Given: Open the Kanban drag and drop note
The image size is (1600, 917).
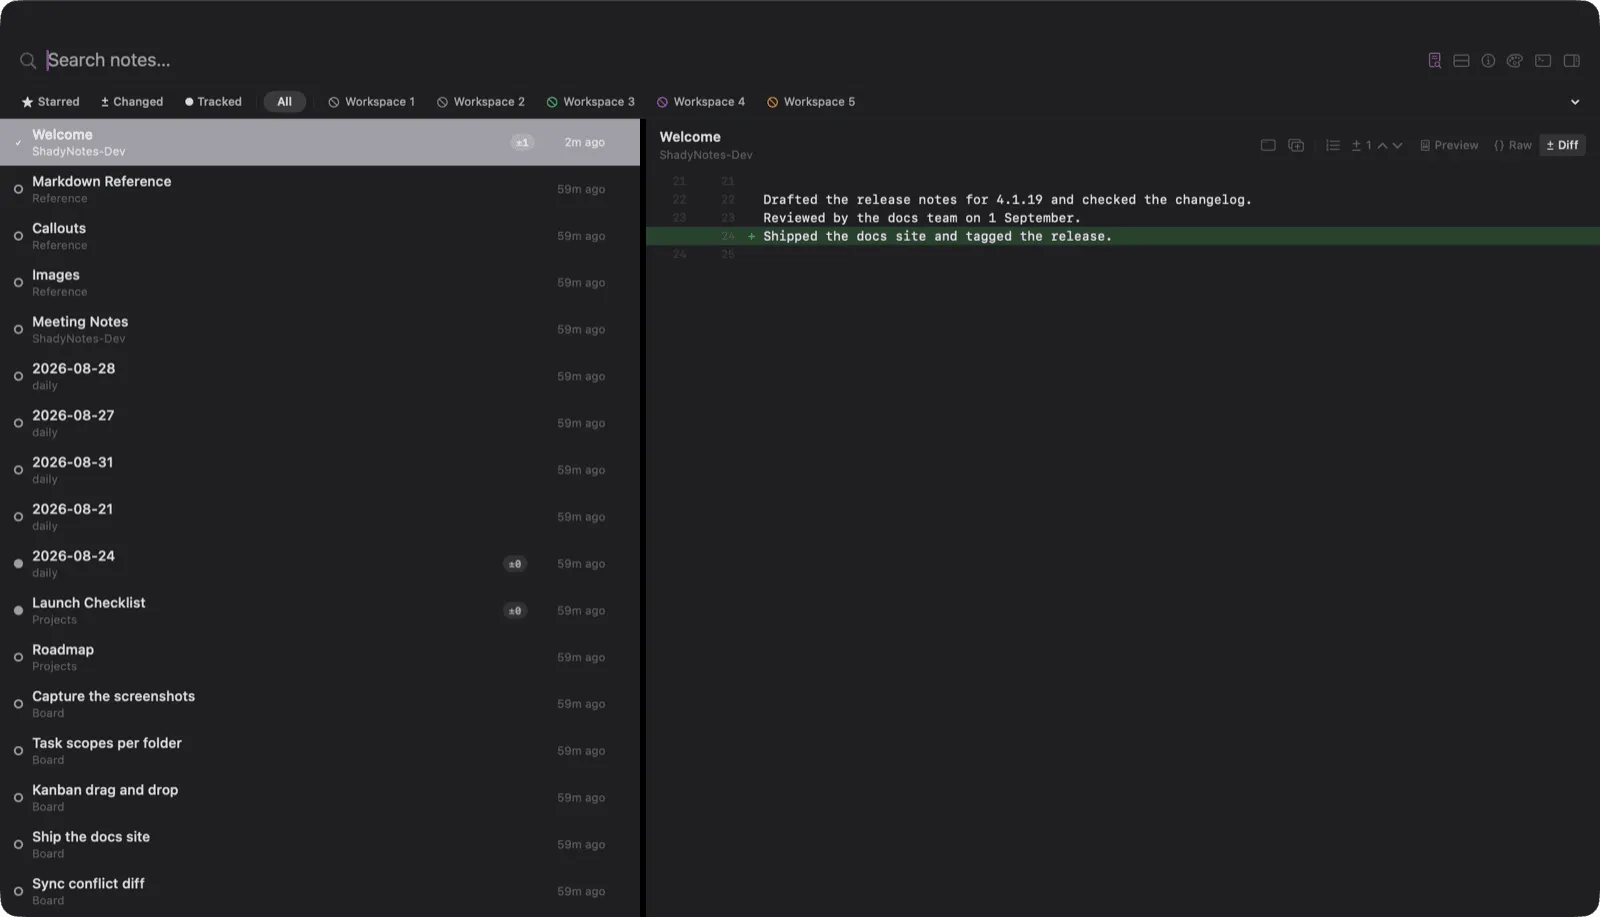Looking at the screenshot, I should click(x=320, y=797).
